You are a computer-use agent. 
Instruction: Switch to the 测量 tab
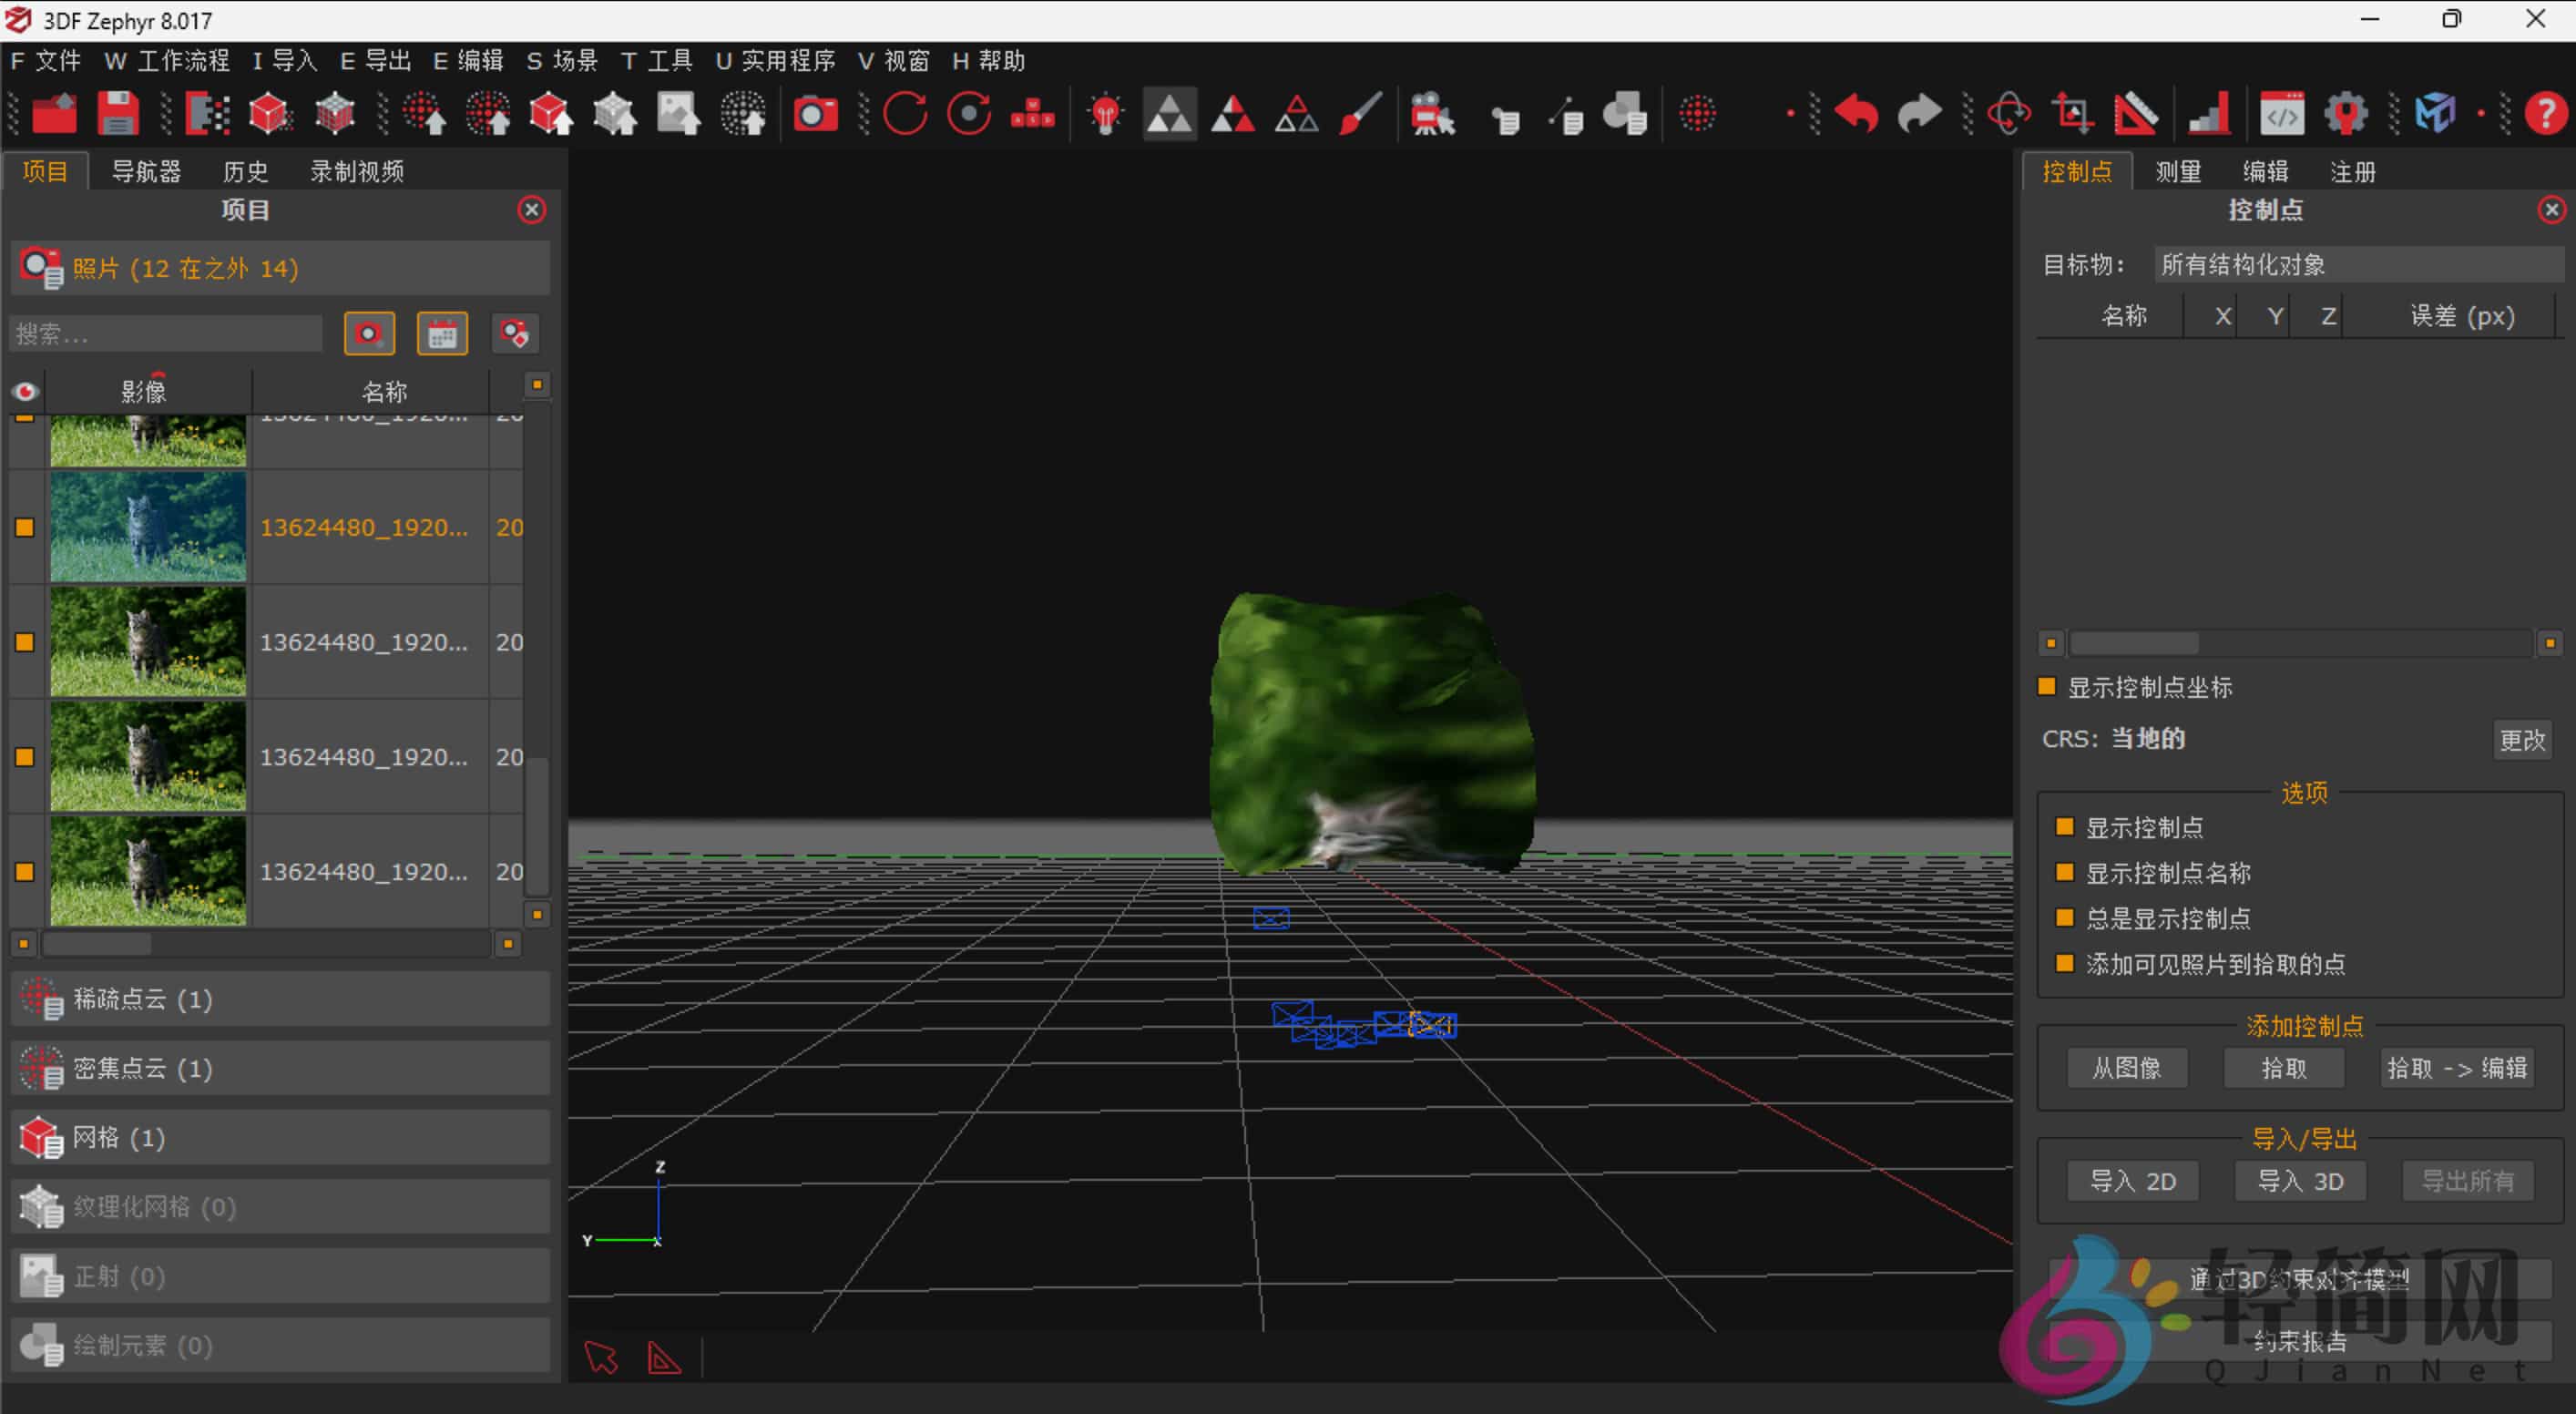click(2177, 172)
